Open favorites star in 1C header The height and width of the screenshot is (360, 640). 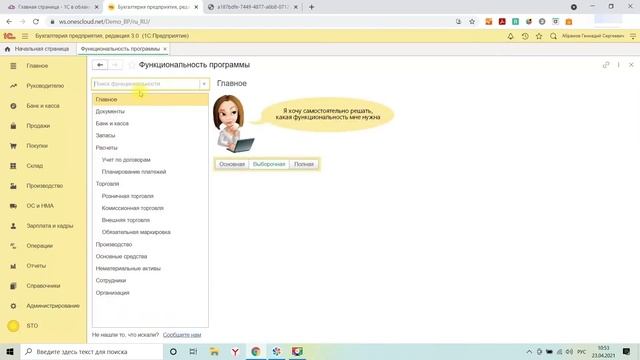click(x=539, y=36)
